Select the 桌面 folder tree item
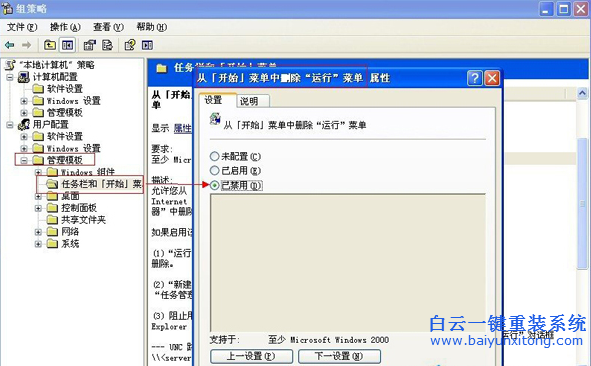 pos(63,196)
